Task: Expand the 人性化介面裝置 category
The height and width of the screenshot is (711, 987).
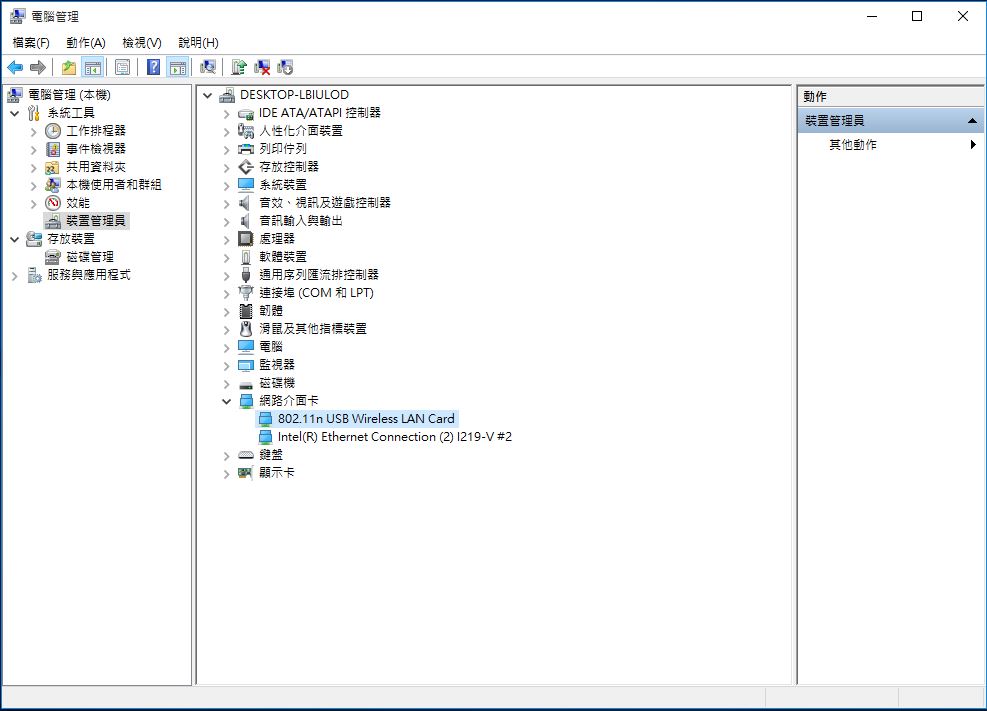Action: pyautogui.click(x=227, y=132)
